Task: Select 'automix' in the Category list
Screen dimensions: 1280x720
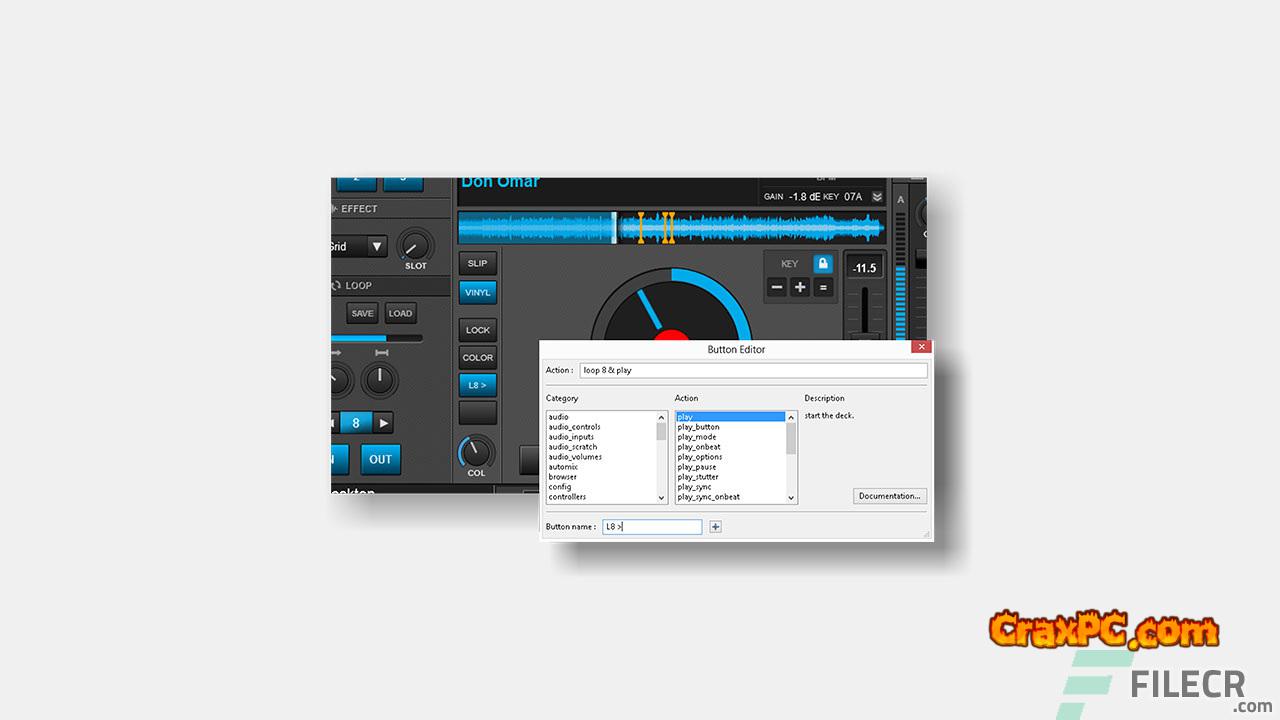Action: click(x=563, y=467)
